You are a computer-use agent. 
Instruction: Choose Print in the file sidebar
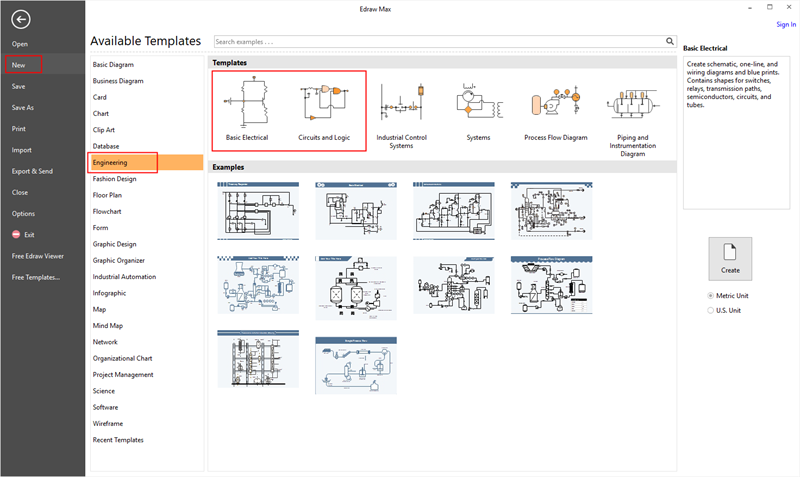click(18, 129)
